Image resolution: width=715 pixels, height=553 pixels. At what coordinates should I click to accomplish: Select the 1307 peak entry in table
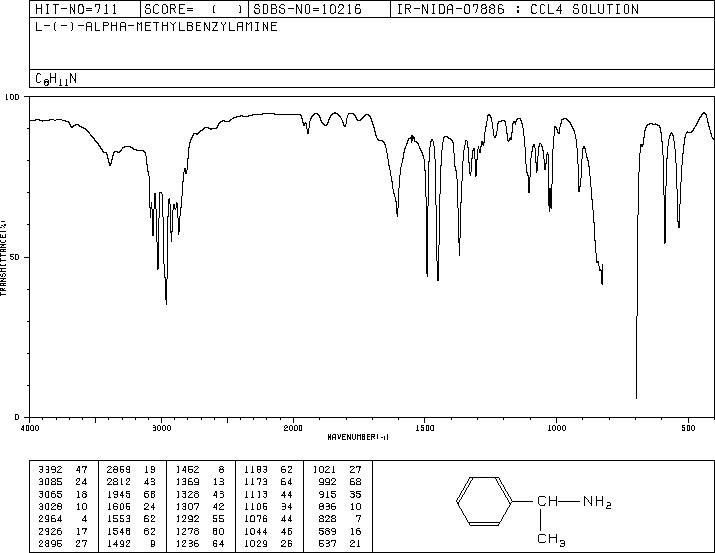[x=200, y=507]
